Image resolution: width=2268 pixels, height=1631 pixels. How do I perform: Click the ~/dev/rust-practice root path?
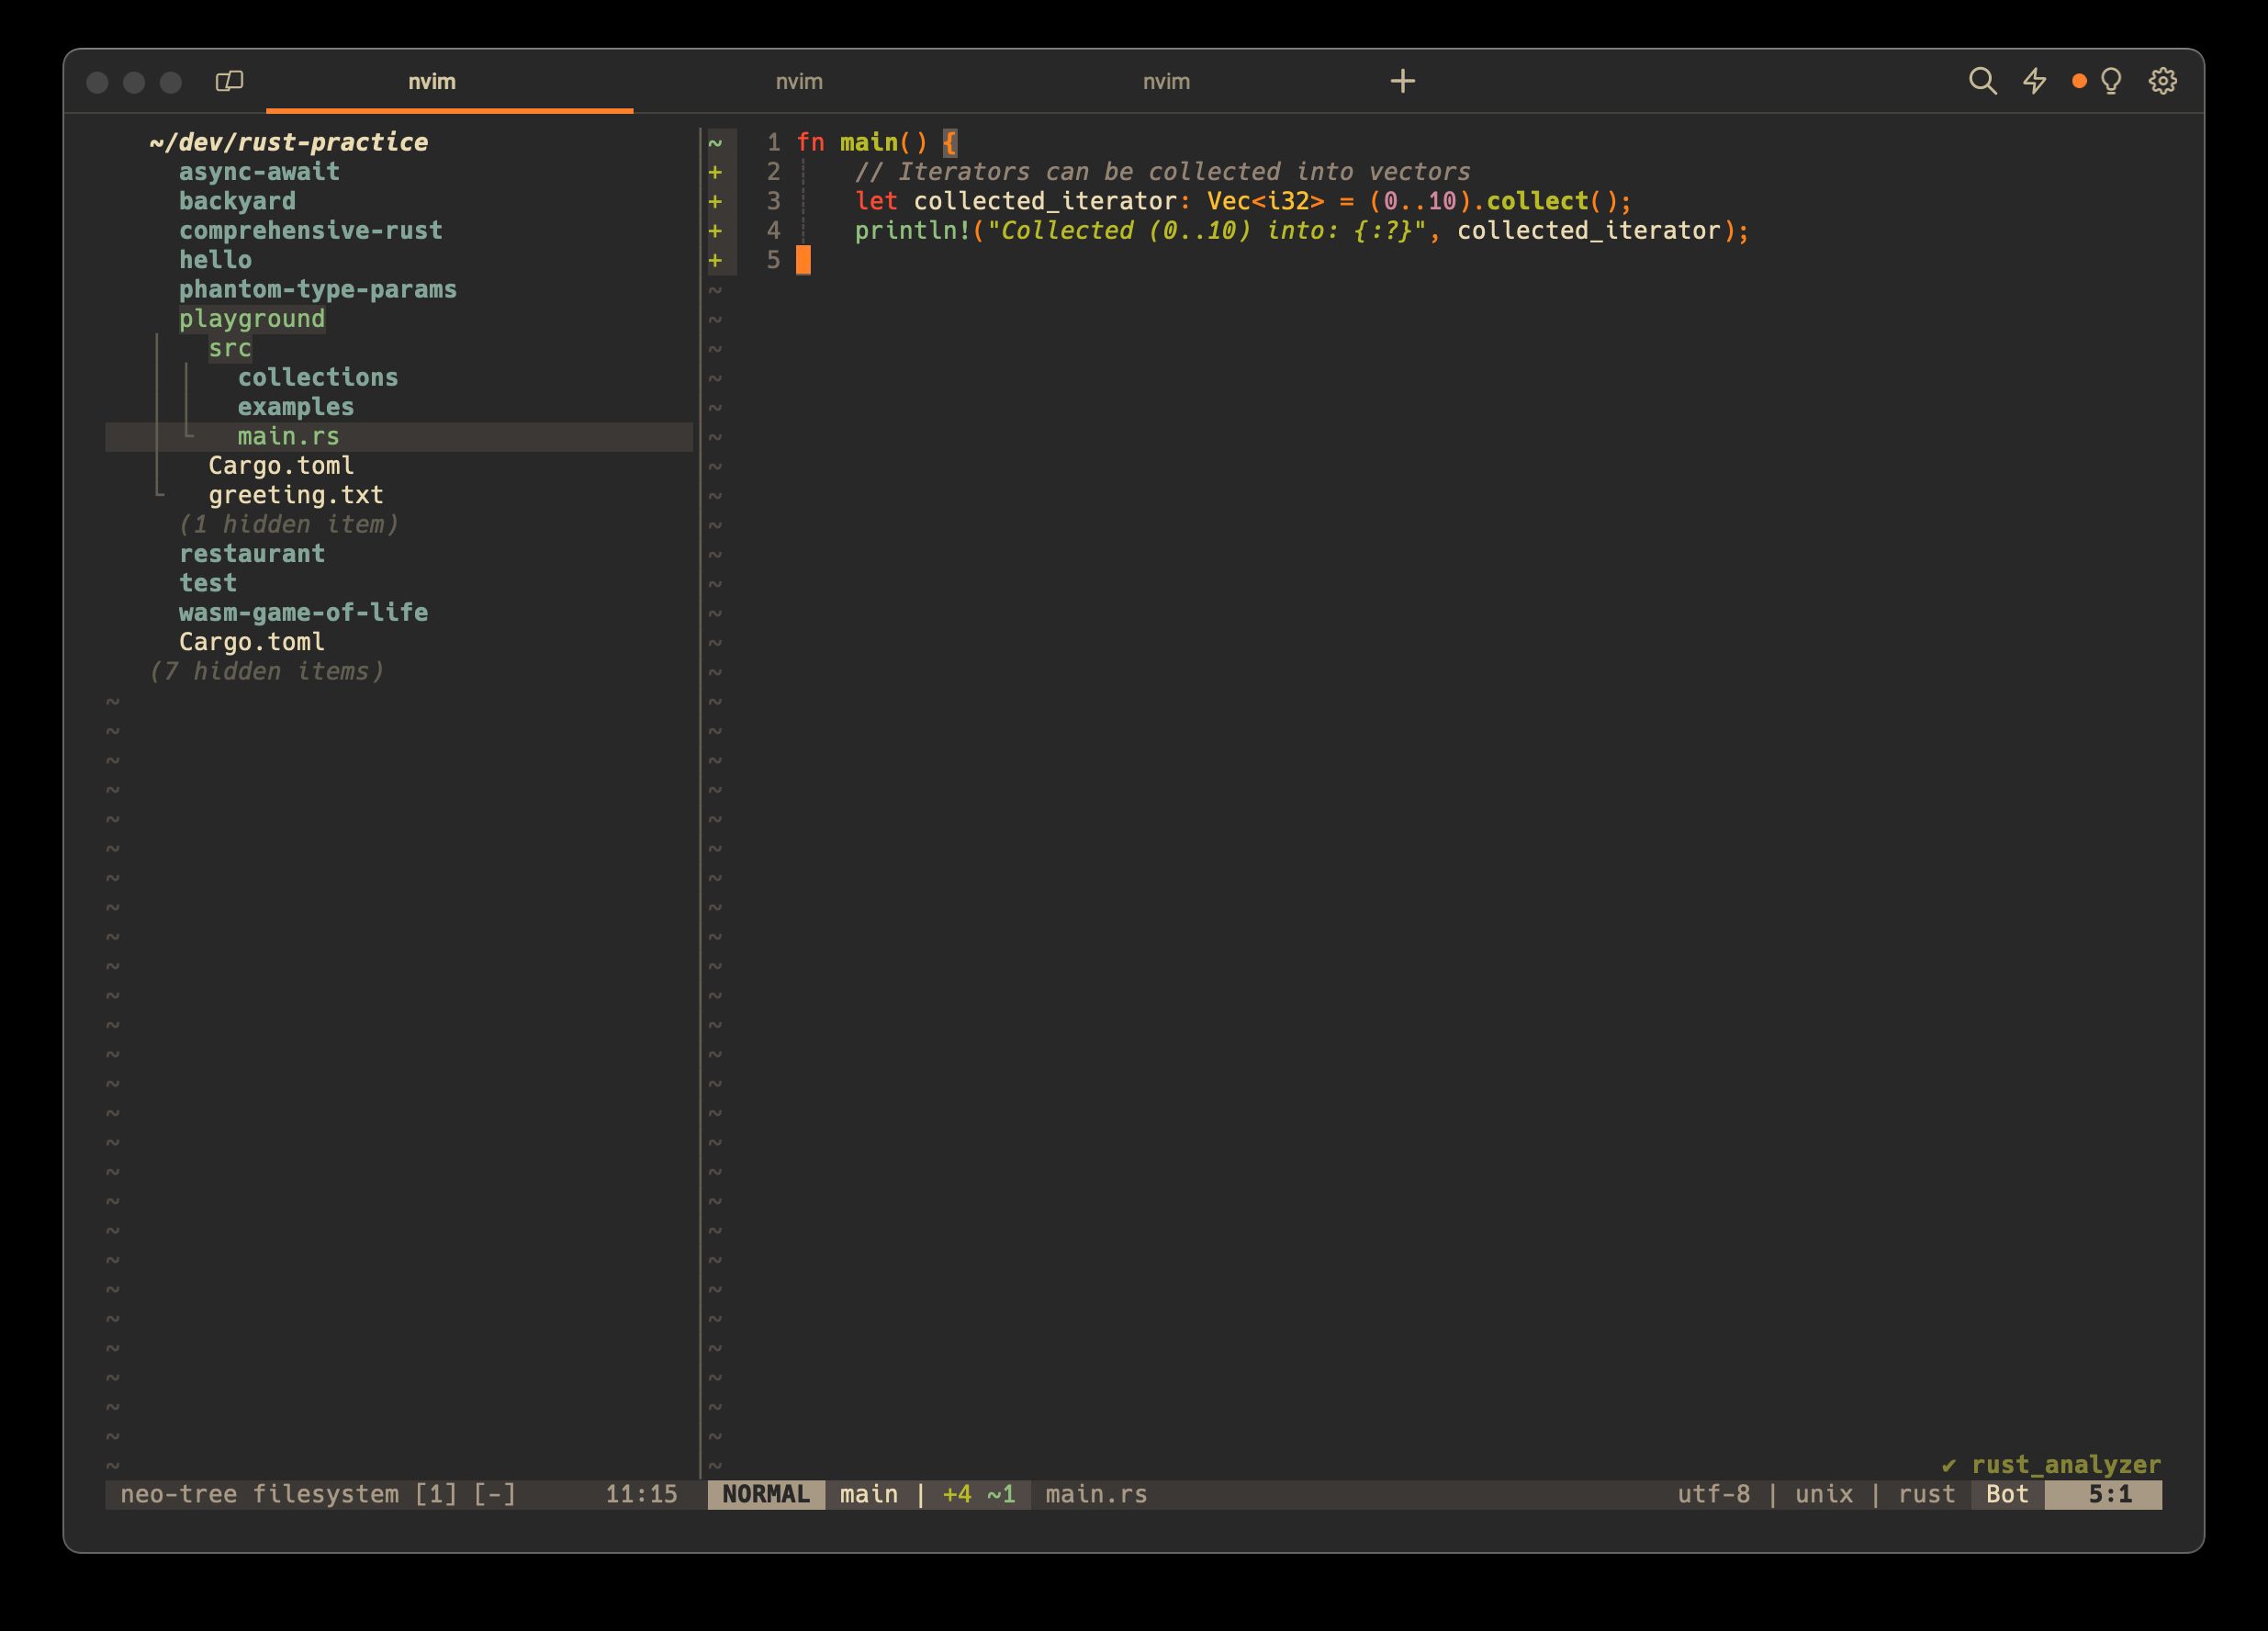pos(288,142)
